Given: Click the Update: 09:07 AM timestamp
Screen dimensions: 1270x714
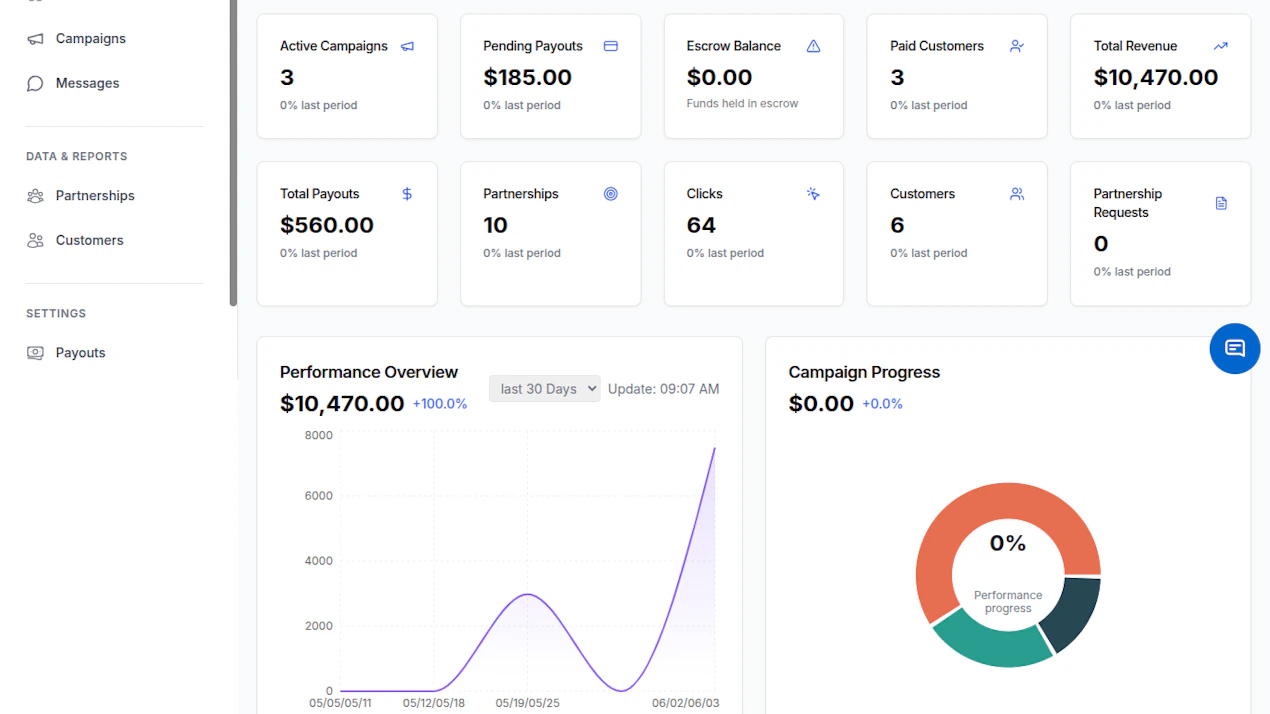Looking at the screenshot, I should 664,389.
